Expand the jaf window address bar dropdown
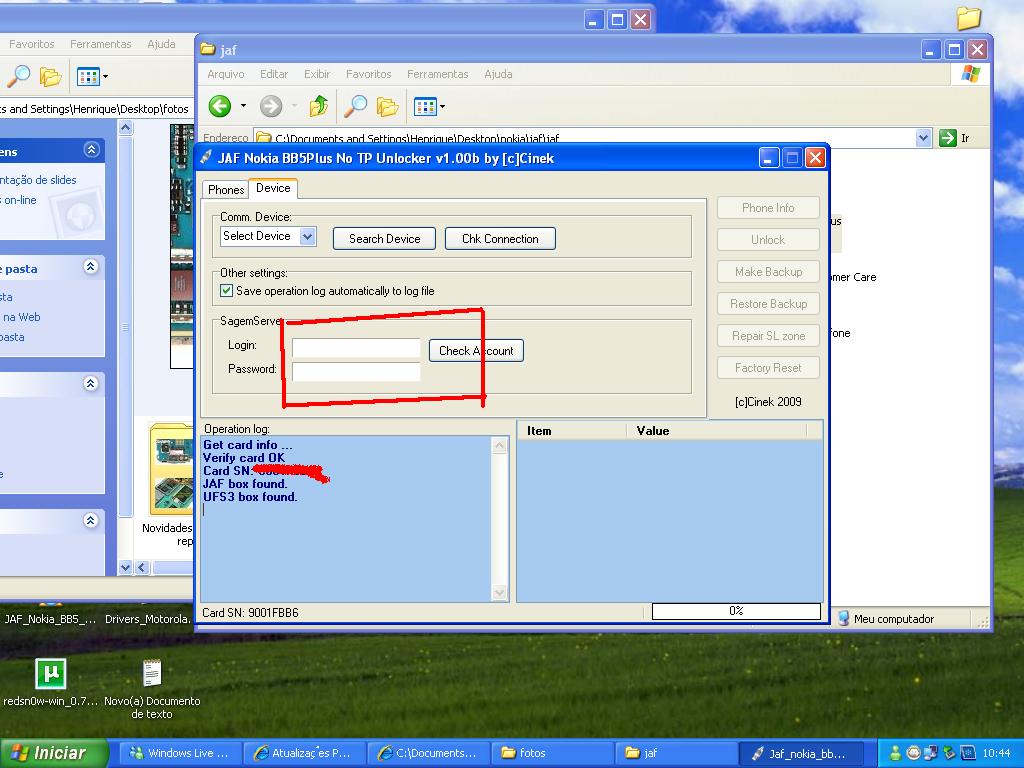The image size is (1024, 768). pos(923,138)
